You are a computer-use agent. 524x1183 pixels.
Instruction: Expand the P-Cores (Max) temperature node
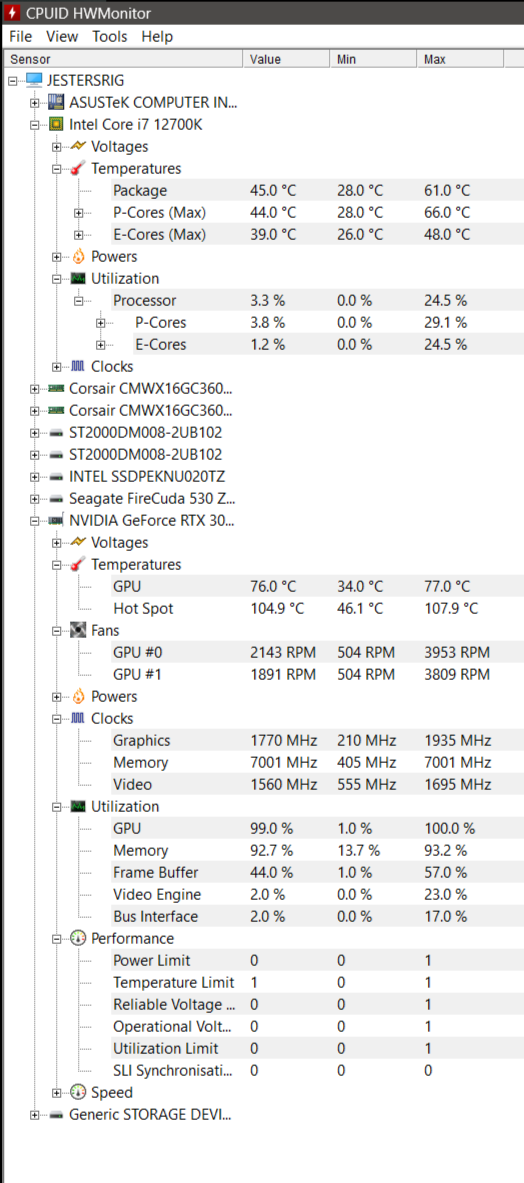click(x=78, y=213)
